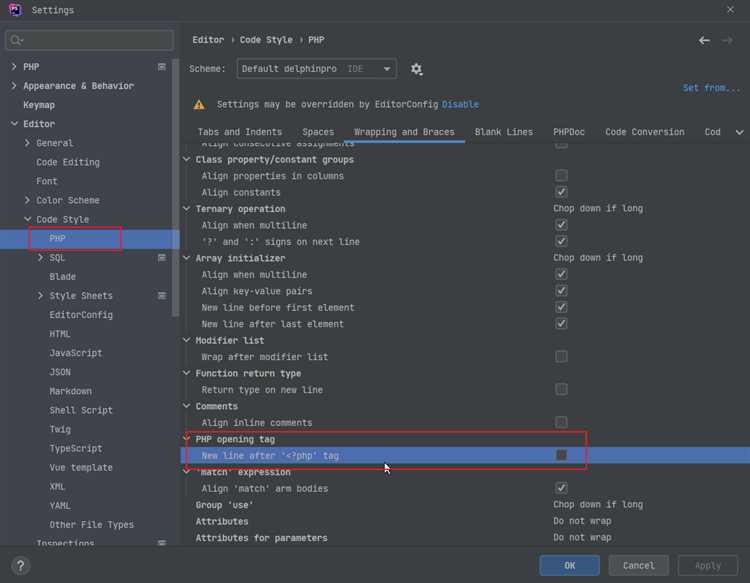The width and height of the screenshot is (750, 583).
Task: Toggle Ternary Align when multiline checkbox
Action: (x=561, y=225)
